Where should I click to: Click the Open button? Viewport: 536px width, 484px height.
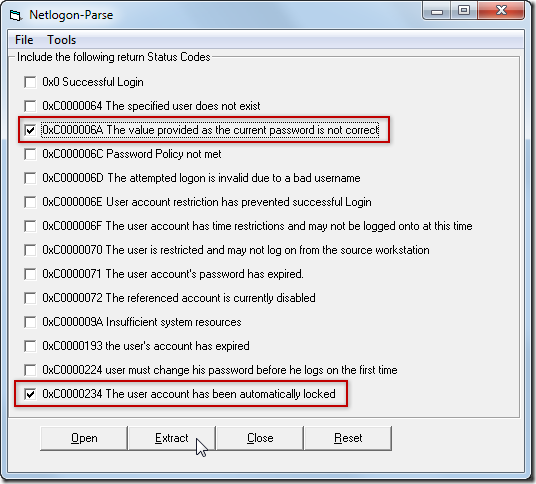pos(84,438)
